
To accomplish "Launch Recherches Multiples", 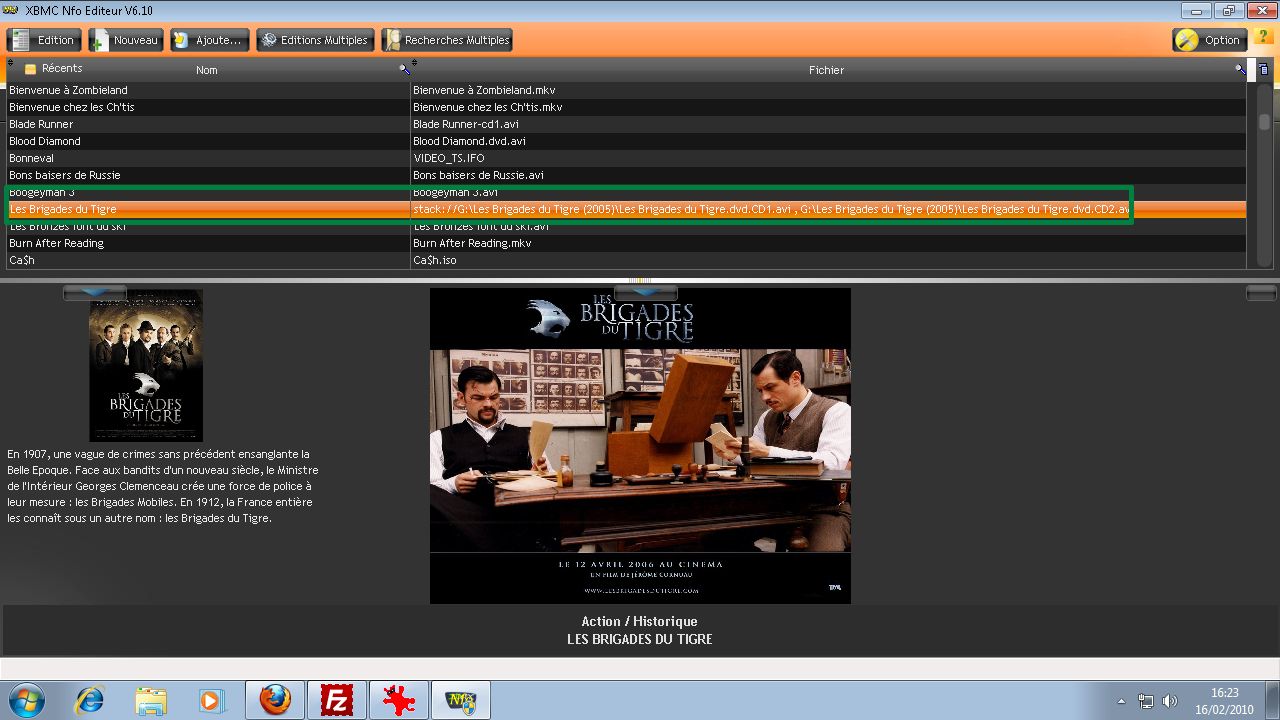I will [x=447, y=40].
